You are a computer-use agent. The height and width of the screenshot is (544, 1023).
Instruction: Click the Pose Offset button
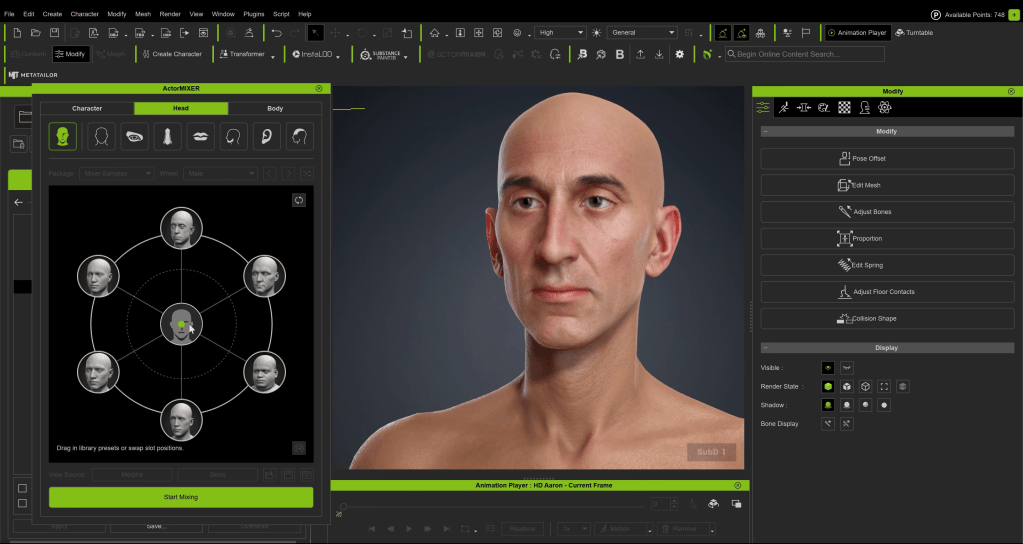pyautogui.click(x=887, y=159)
